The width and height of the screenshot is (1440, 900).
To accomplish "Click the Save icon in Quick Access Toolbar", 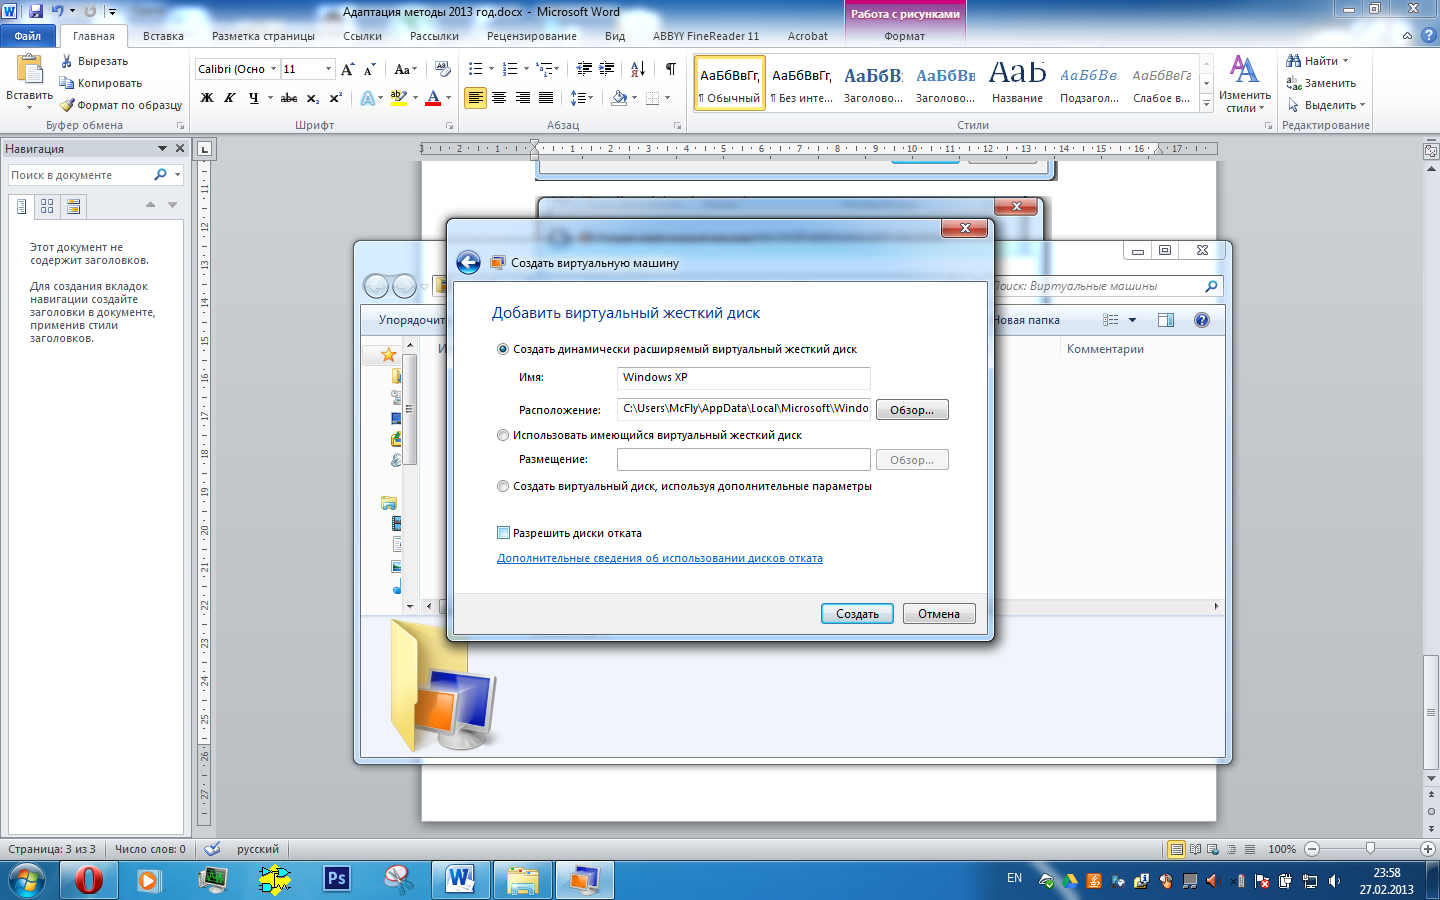I will click(36, 11).
